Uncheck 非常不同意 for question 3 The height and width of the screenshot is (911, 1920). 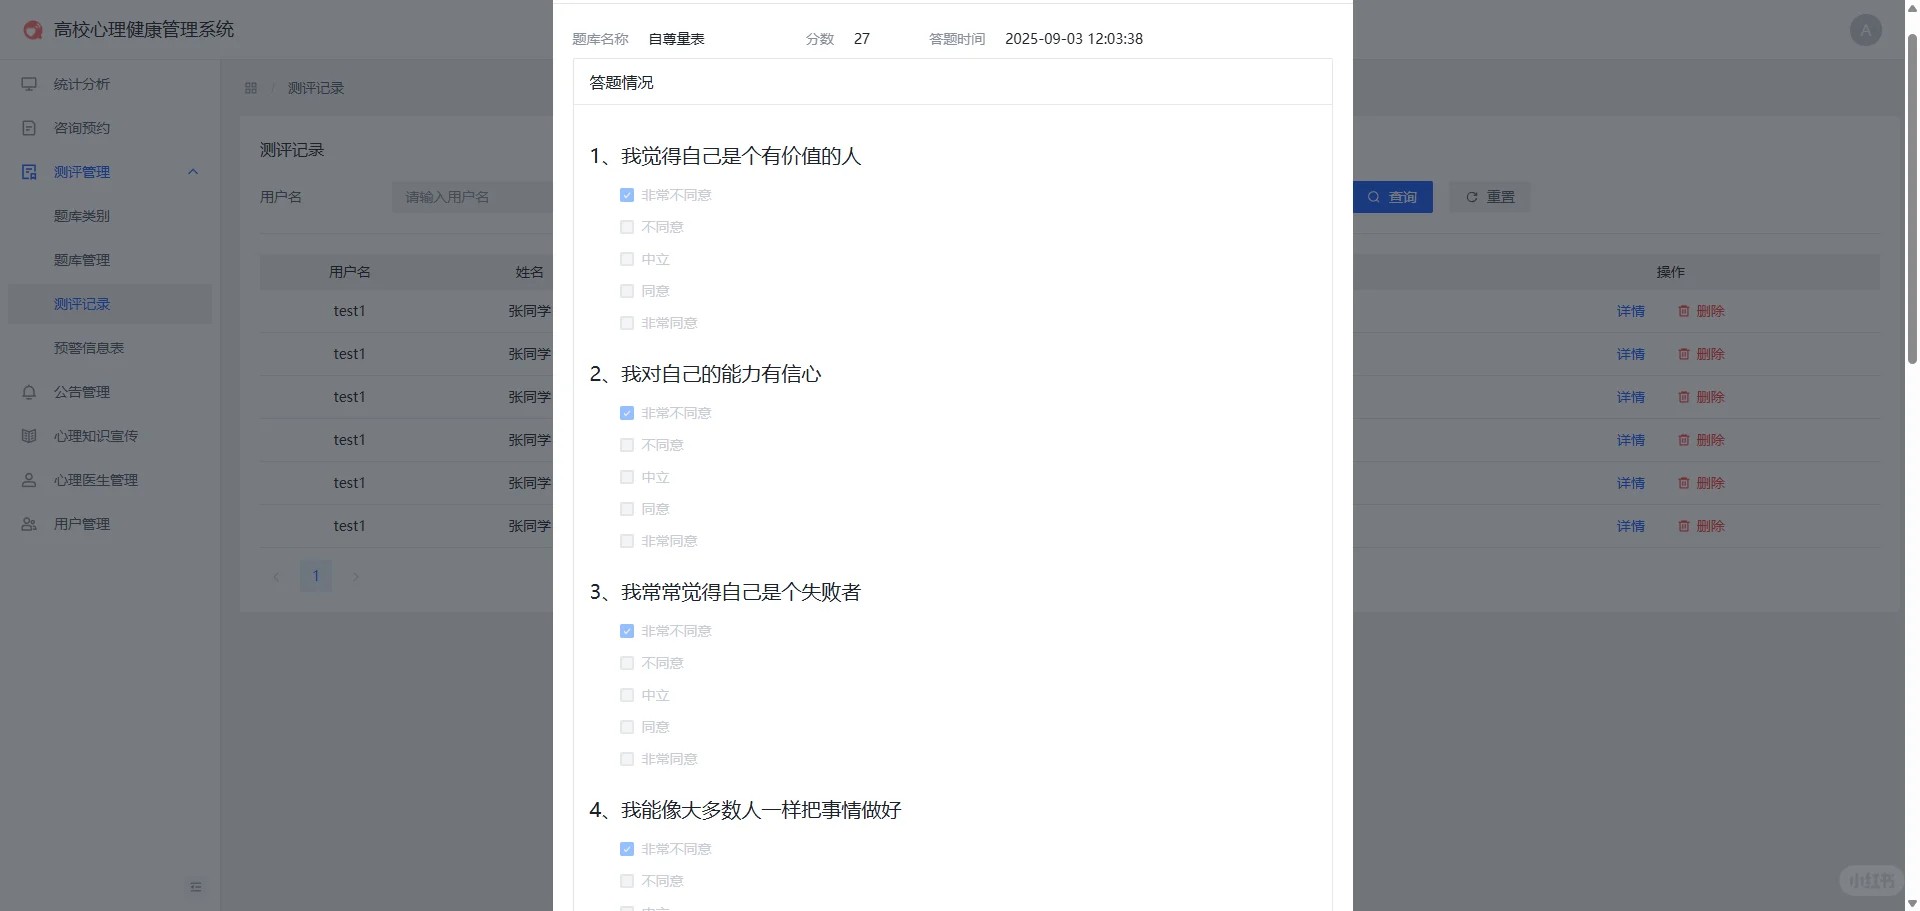coord(626,631)
